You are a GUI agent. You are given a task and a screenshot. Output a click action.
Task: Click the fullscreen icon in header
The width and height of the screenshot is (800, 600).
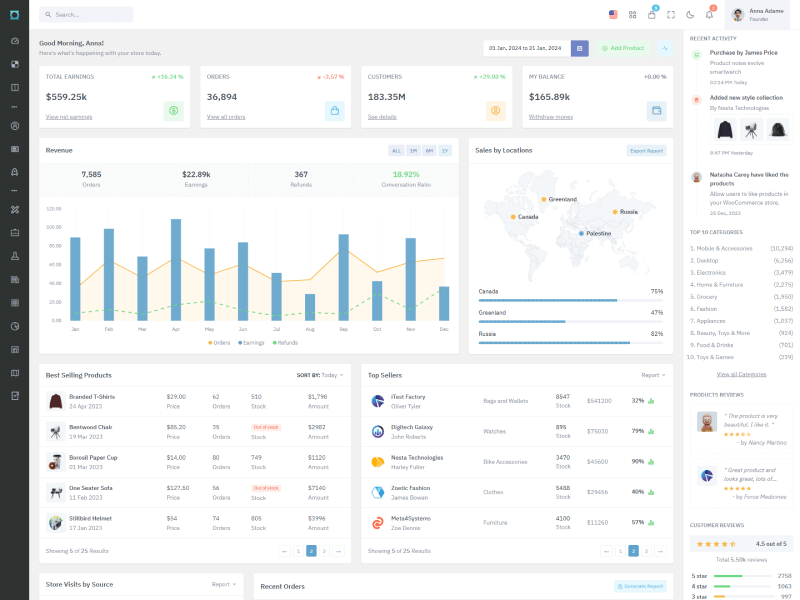tap(671, 15)
